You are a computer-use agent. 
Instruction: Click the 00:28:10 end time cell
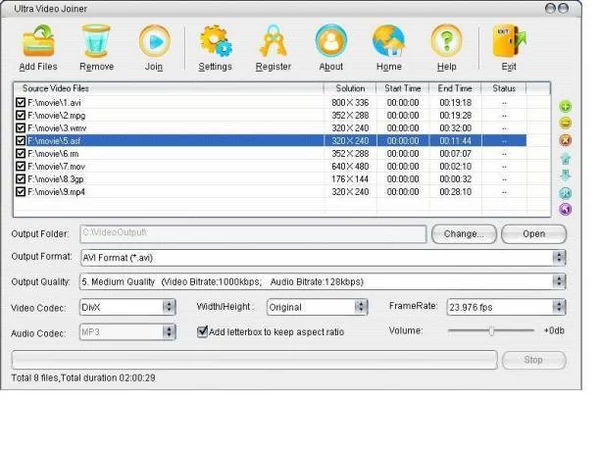coord(455,191)
